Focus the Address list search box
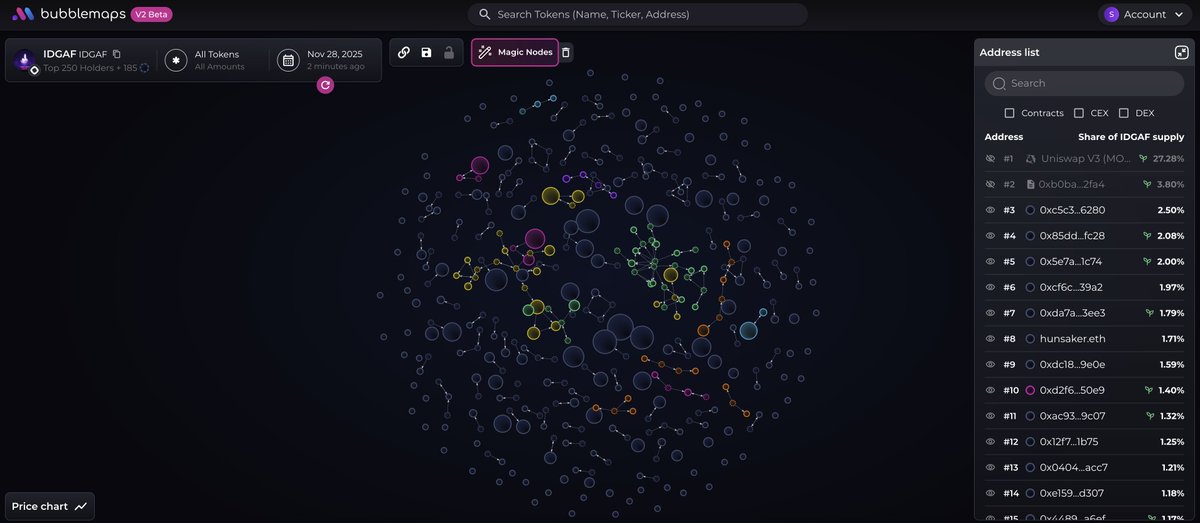The height and width of the screenshot is (523, 1200). click(1083, 84)
